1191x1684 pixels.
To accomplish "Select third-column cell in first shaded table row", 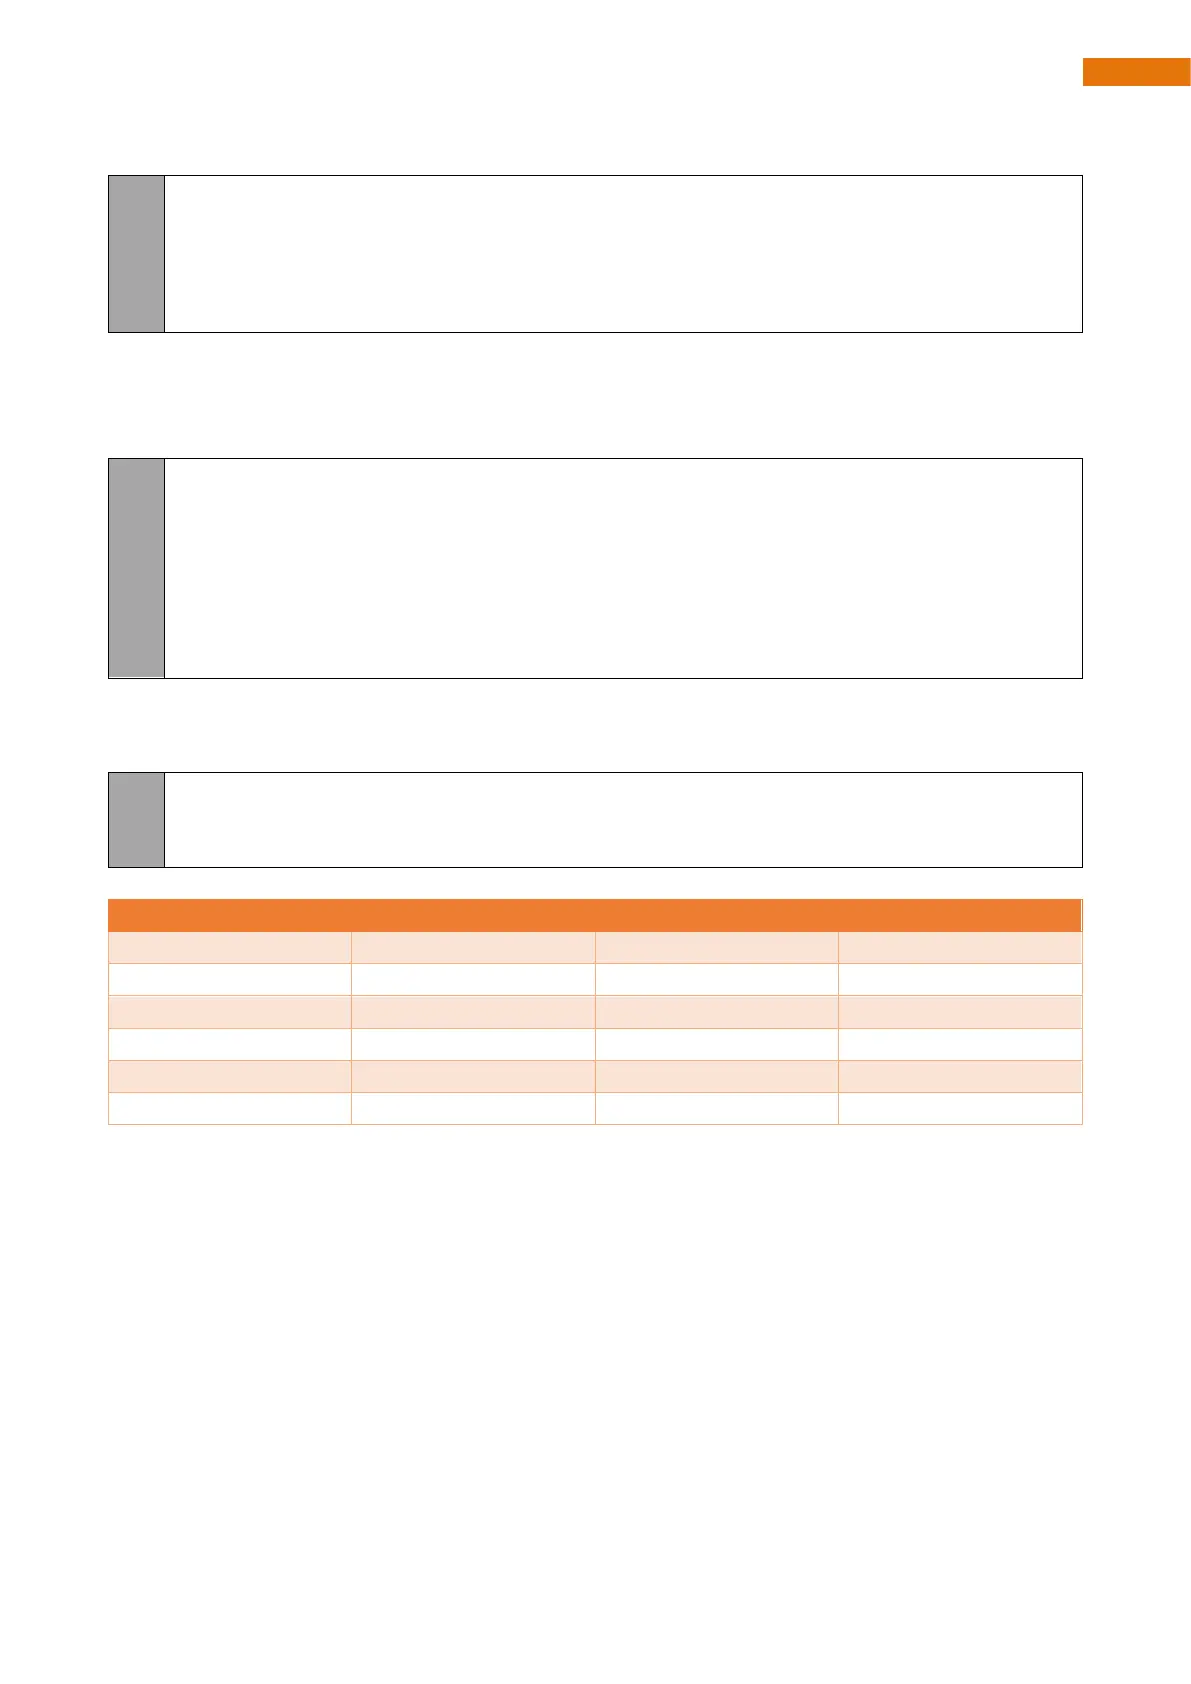I will tap(716, 948).
